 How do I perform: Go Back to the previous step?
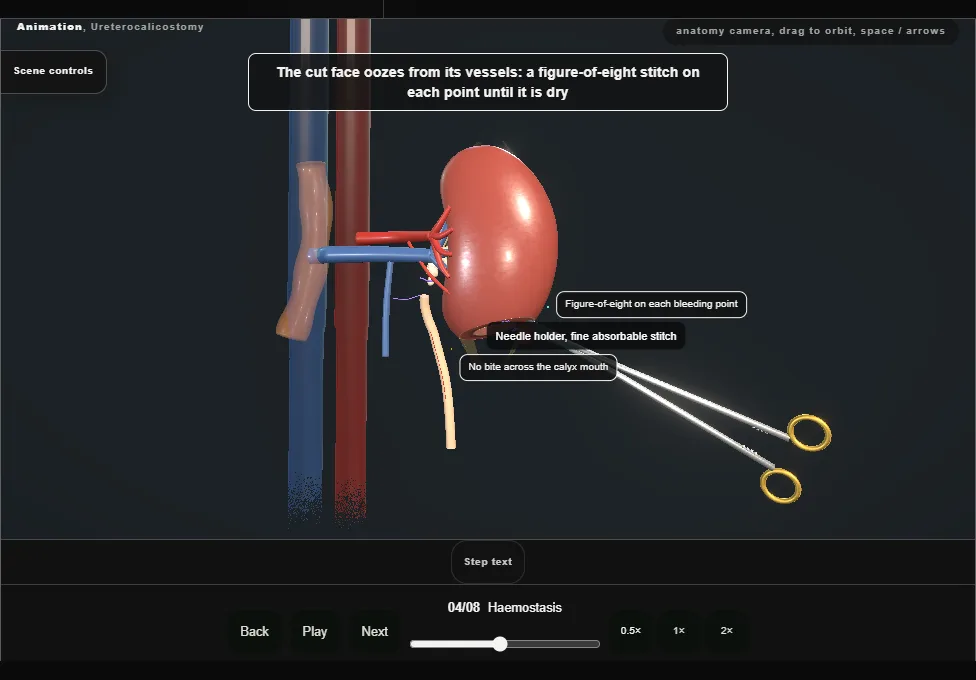255,631
